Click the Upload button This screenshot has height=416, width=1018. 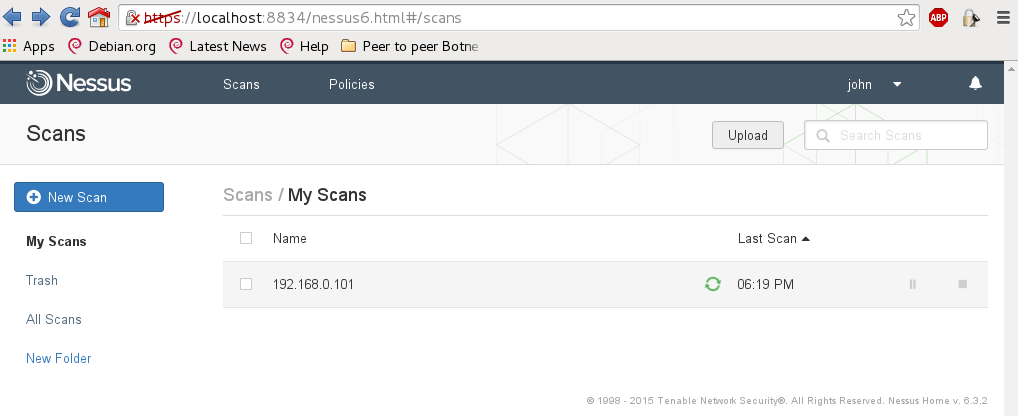pos(748,135)
